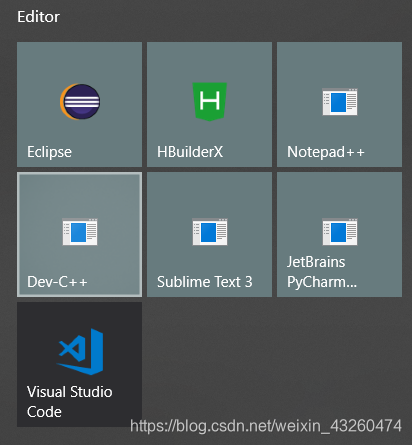Click the JetBrains PyCharm... label text
The height and width of the screenshot is (445, 412).
tap(322, 272)
